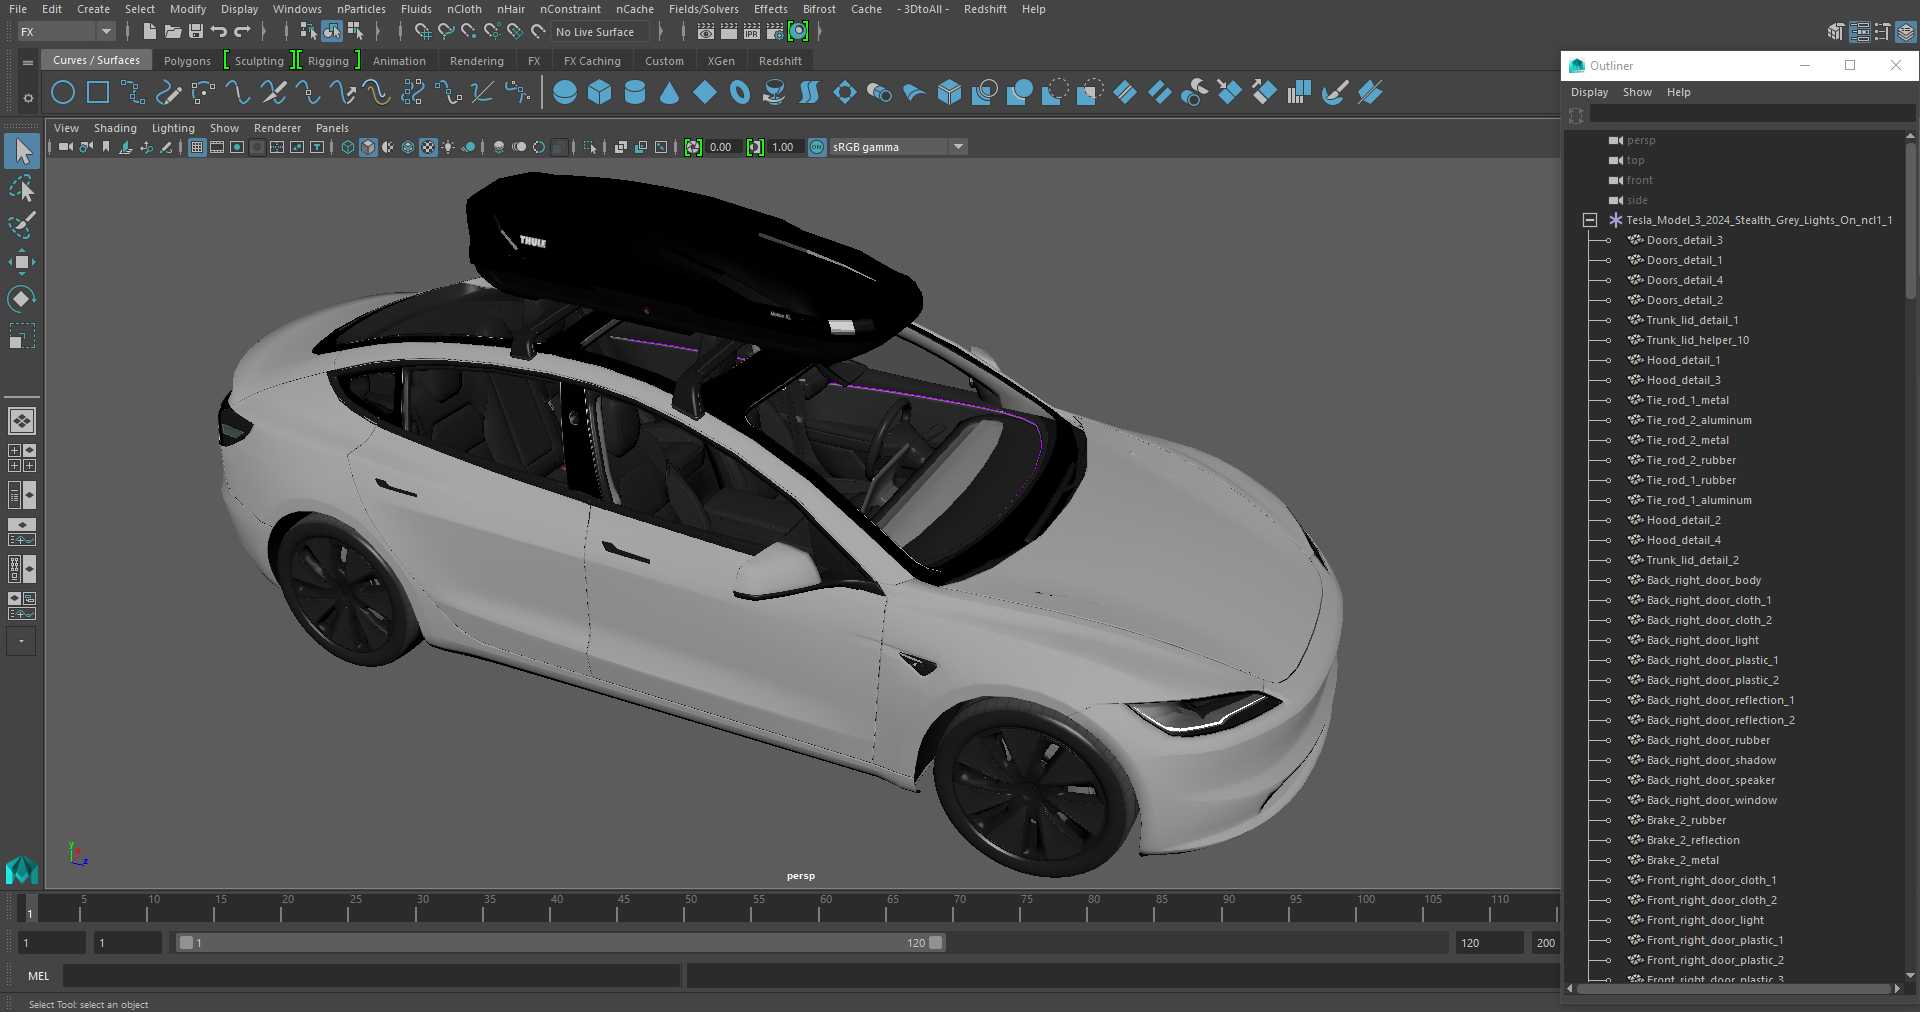The width and height of the screenshot is (1920, 1012).
Task: Open the Outliner Show menu
Action: [x=1637, y=92]
